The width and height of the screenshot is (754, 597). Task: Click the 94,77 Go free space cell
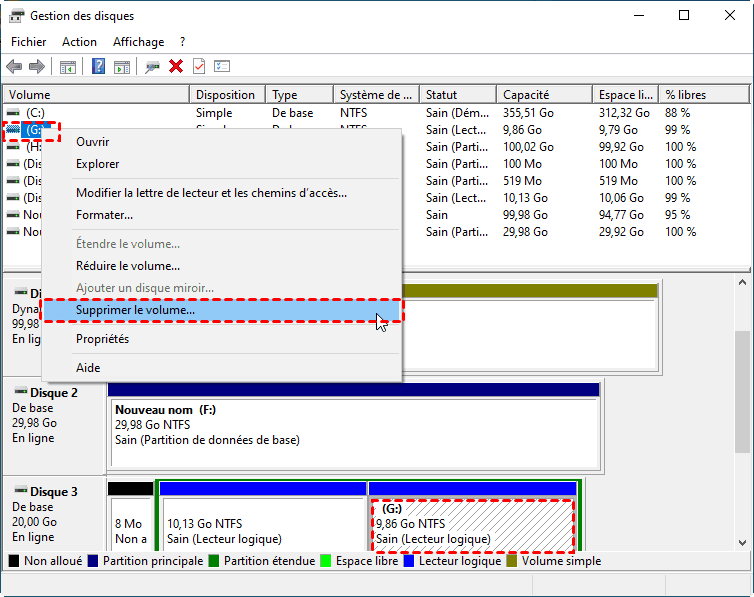pyautogui.click(x=621, y=215)
